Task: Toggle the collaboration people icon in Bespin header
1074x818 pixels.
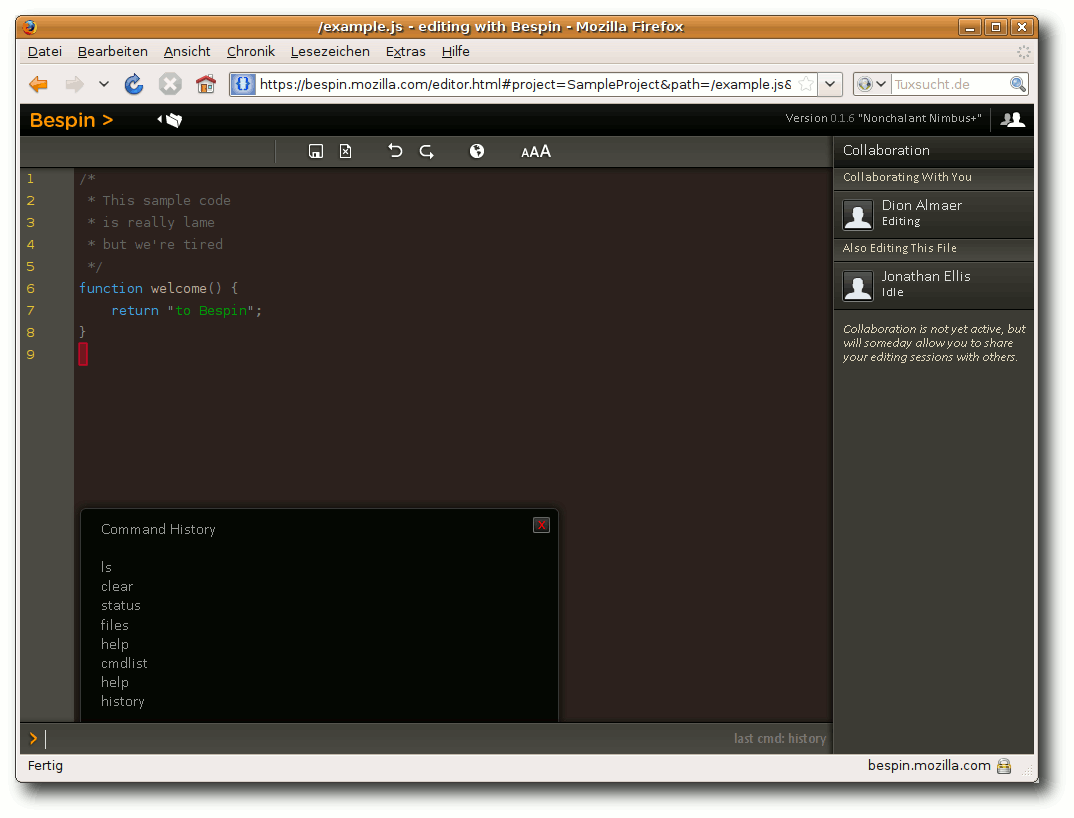Action: pyautogui.click(x=1012, y=119)
